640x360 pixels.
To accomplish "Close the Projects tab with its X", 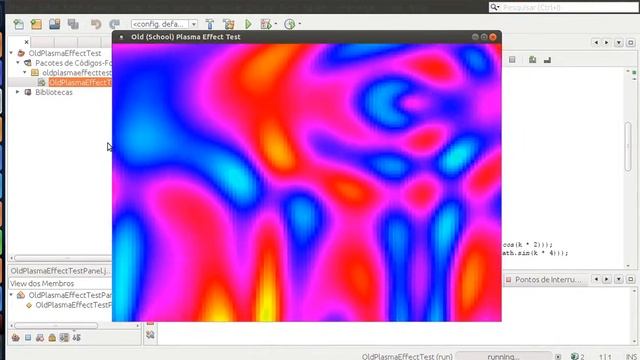I will pyautogui.click(x=27, y=42).
